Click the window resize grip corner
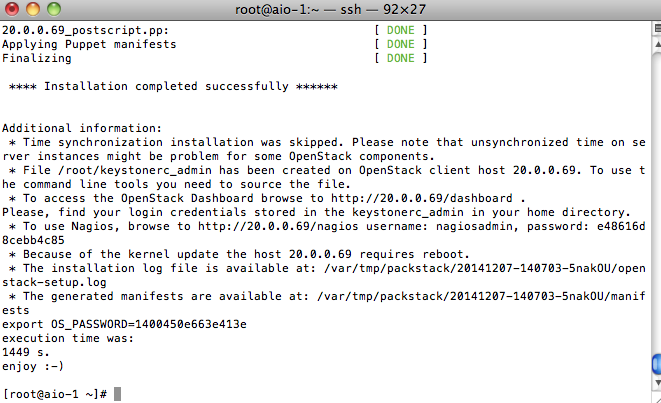The width and height of the screenshot is (661, 403). point(657,398)
